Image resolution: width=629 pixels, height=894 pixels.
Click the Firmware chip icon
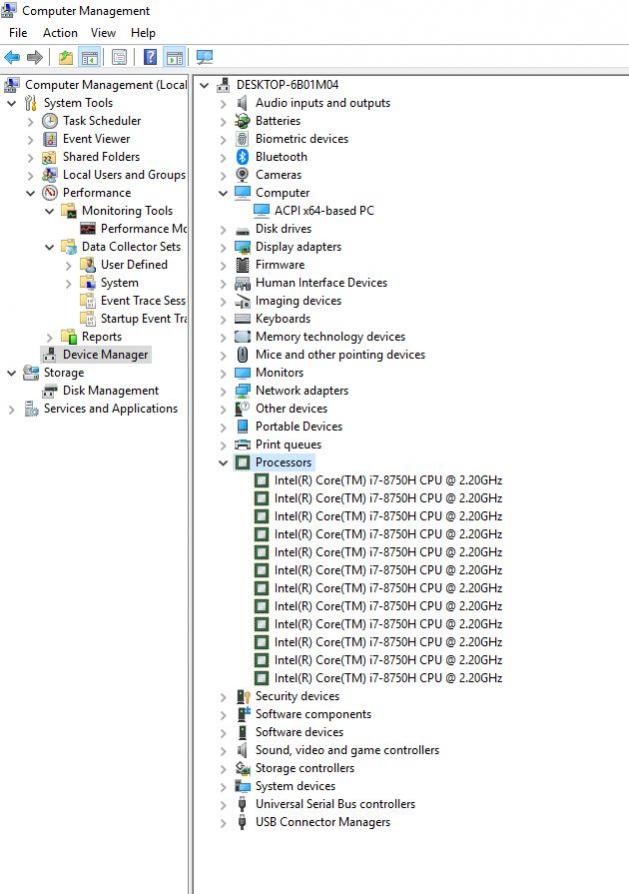242,265
